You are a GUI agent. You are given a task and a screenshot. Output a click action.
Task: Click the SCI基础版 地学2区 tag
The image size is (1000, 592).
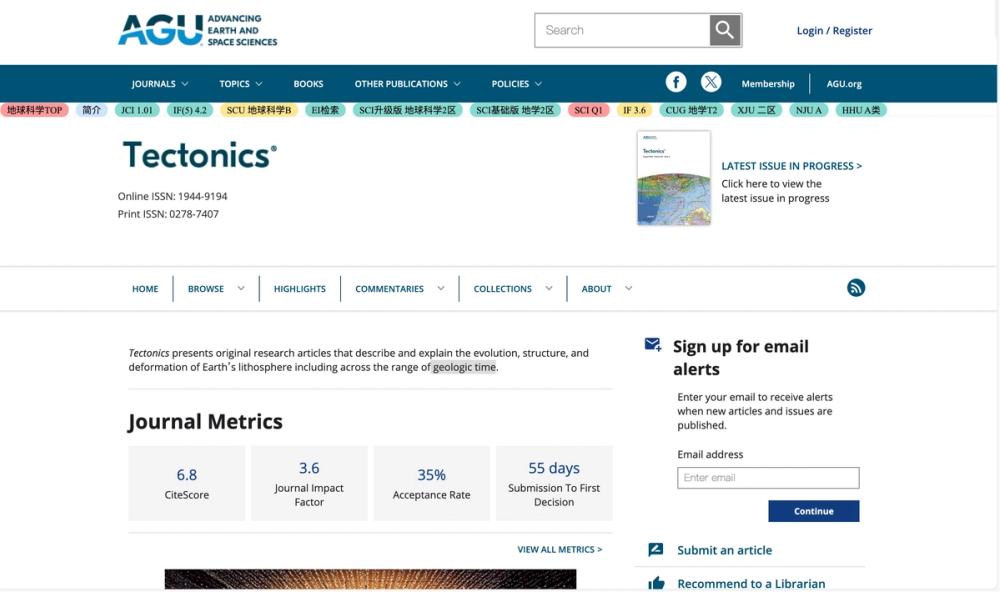pyautogui.click(x=515, y=110)
